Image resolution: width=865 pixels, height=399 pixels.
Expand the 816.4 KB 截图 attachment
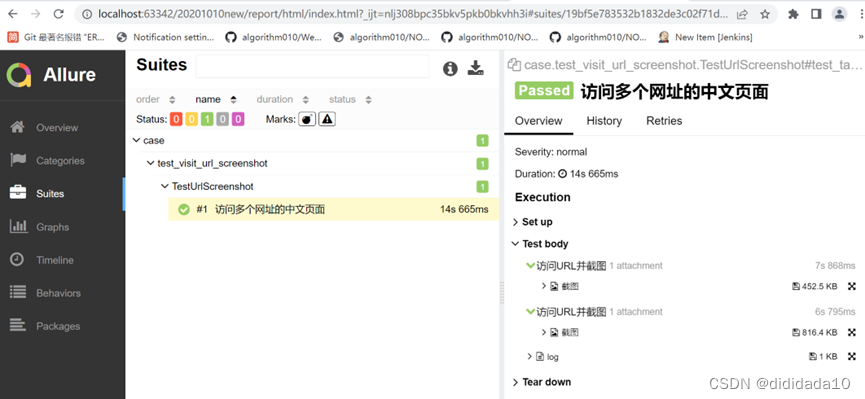tap(544, 332)
